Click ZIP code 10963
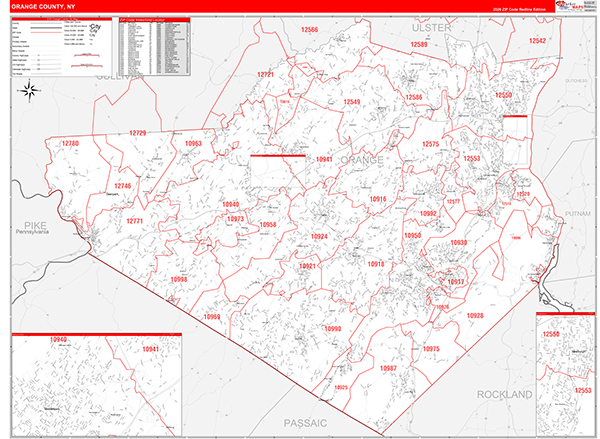 (x=193, y=144)
